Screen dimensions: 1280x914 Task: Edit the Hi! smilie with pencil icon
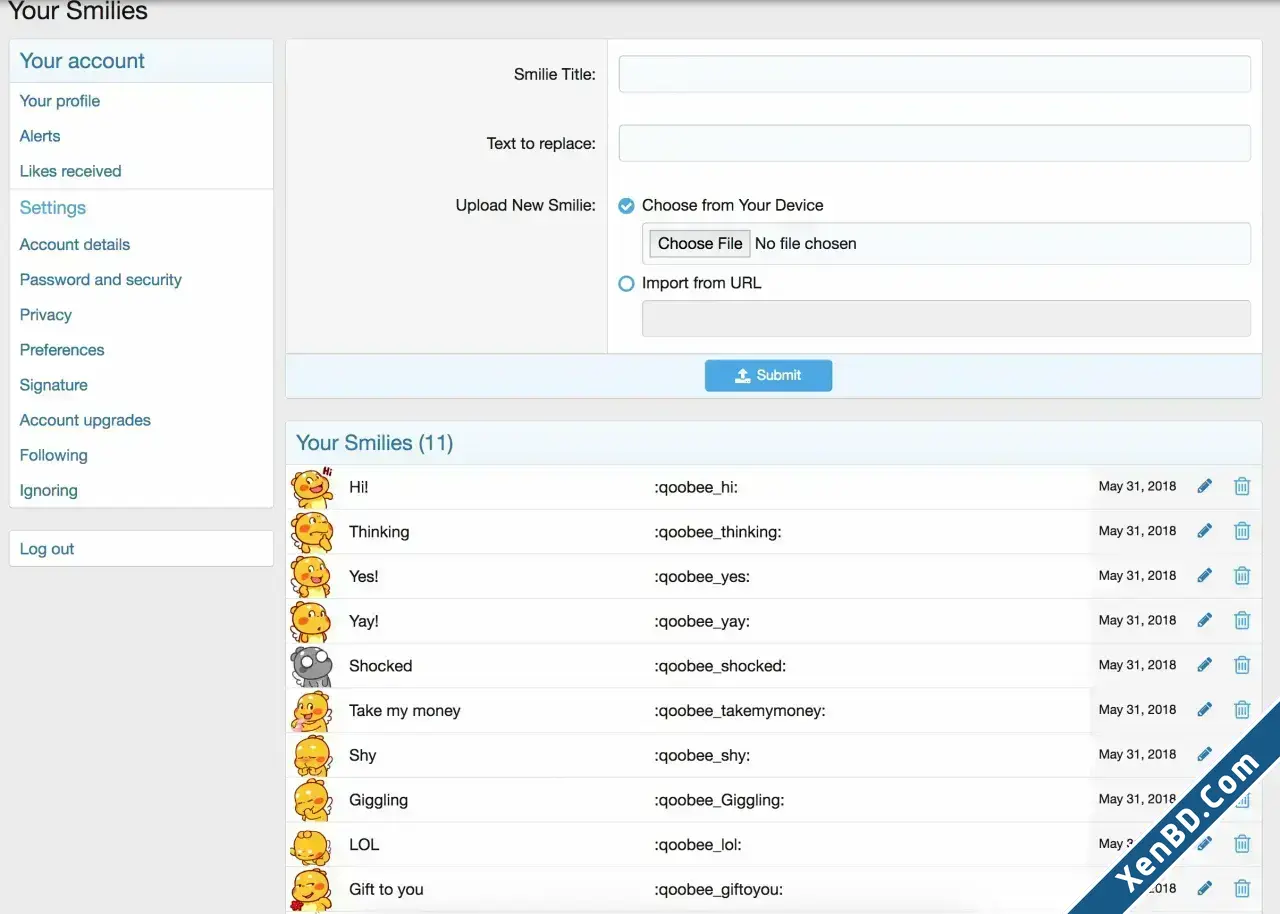point(1204,486)
